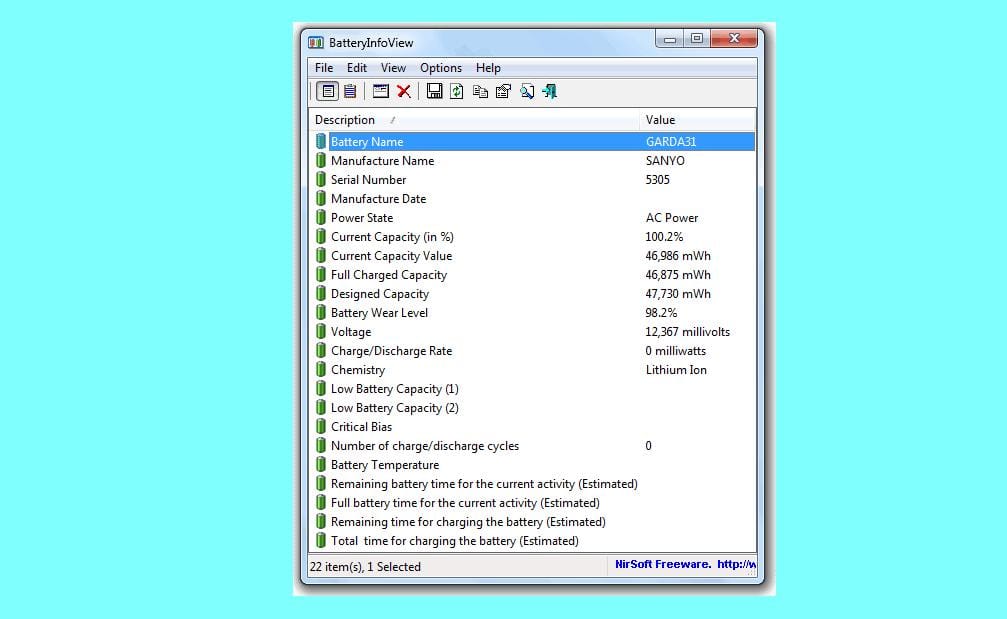The width and height of the screenshot is (1007, 619).
Task: Select the Manufacture Date row
Action: click(x=532, y=198)
